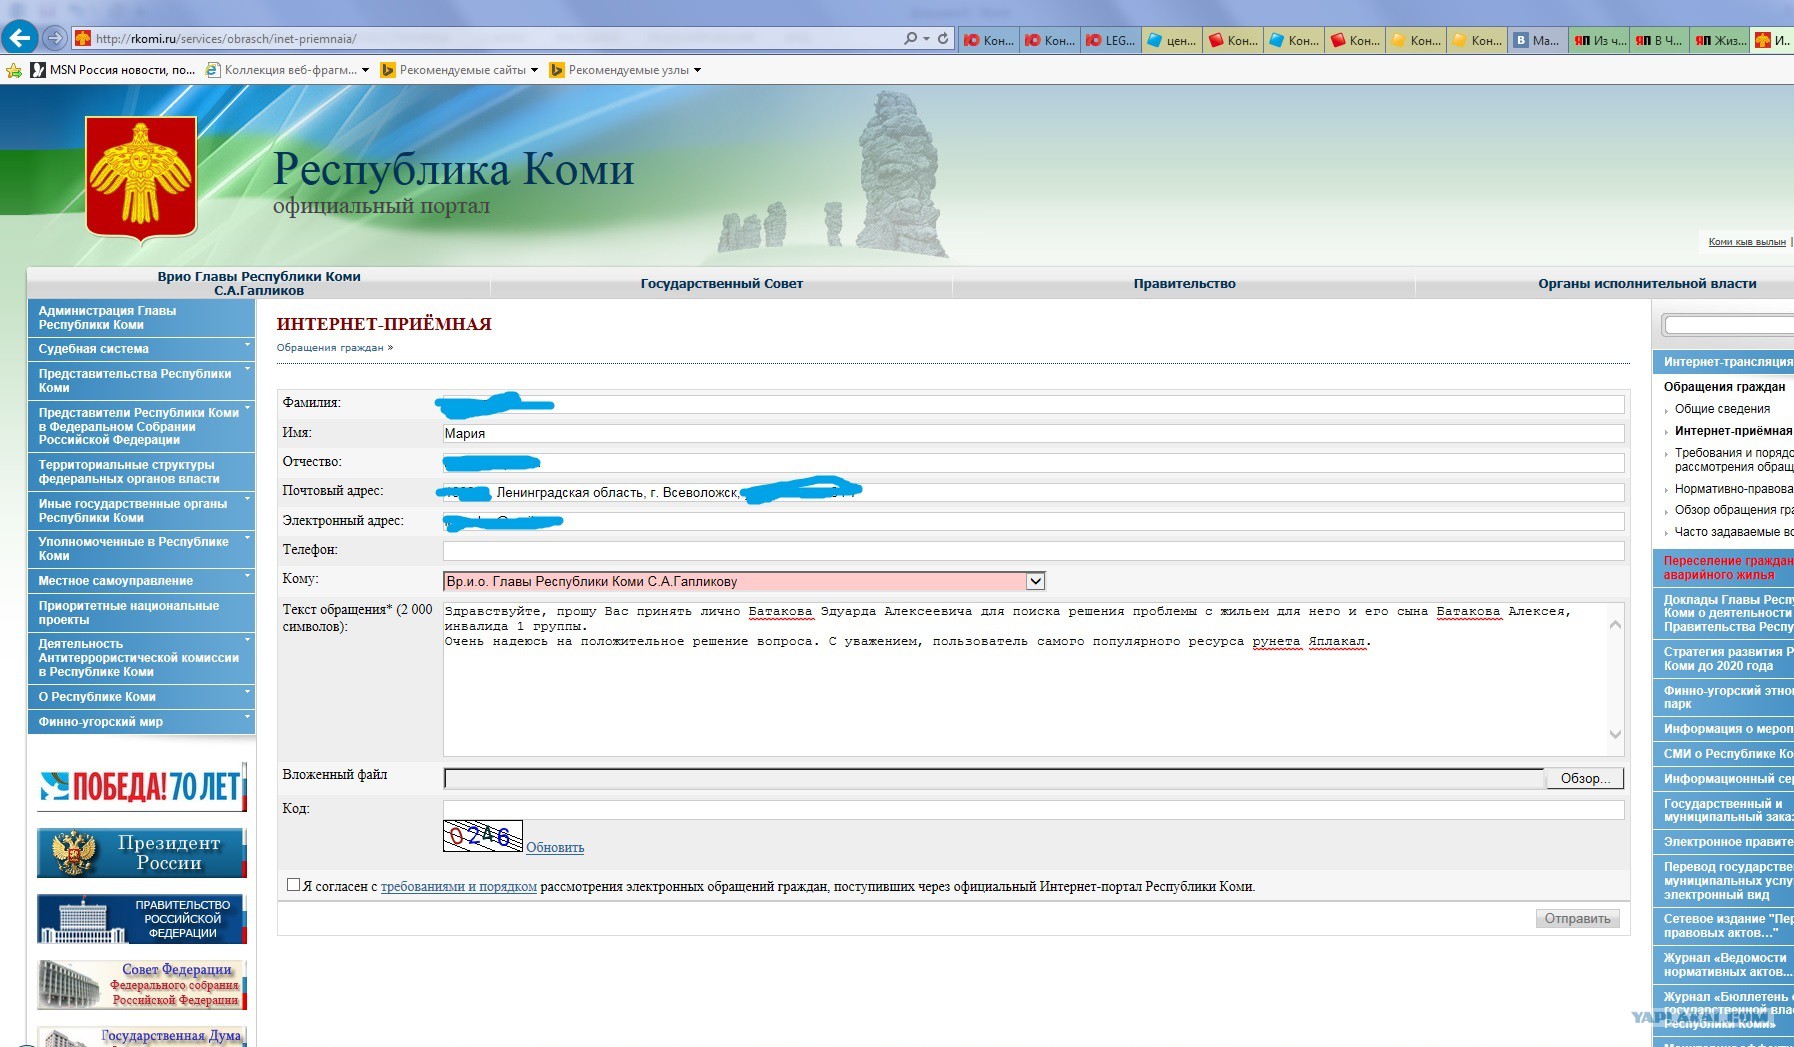
Task: Submit the form with Отправить button
Action: 1577,919
